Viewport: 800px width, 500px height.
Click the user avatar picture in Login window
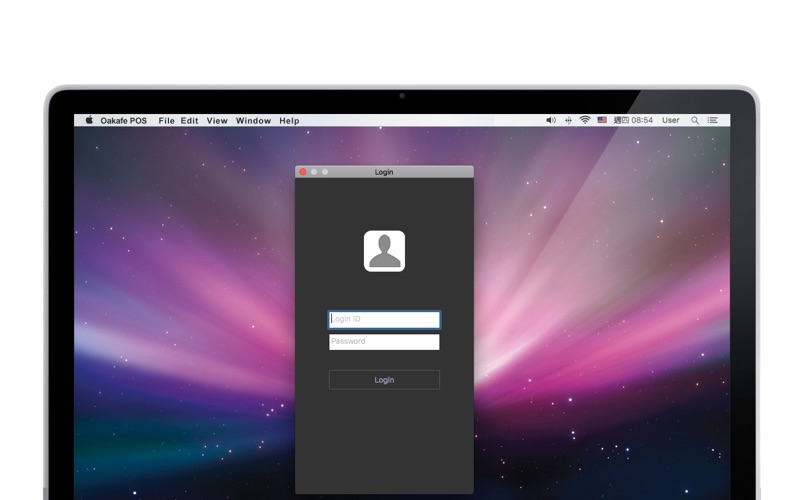pos(384,251)
